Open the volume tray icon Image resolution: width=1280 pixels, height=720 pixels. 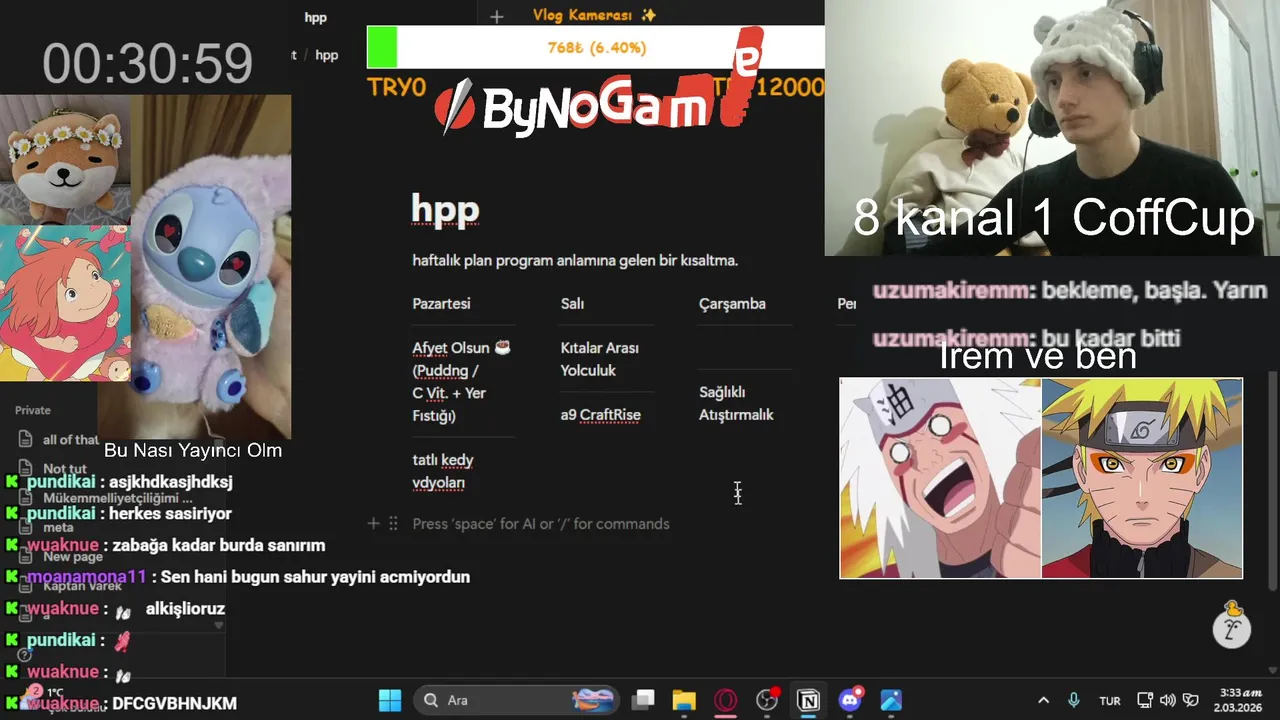(1168, 700)
